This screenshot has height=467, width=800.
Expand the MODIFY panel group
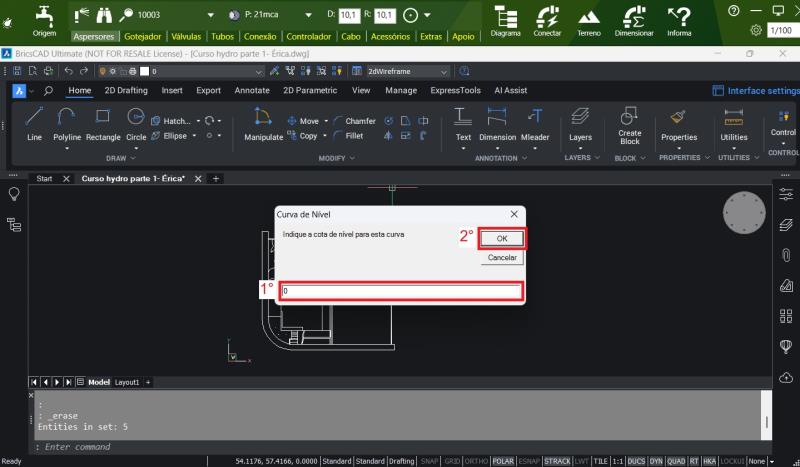coord(337,158)
